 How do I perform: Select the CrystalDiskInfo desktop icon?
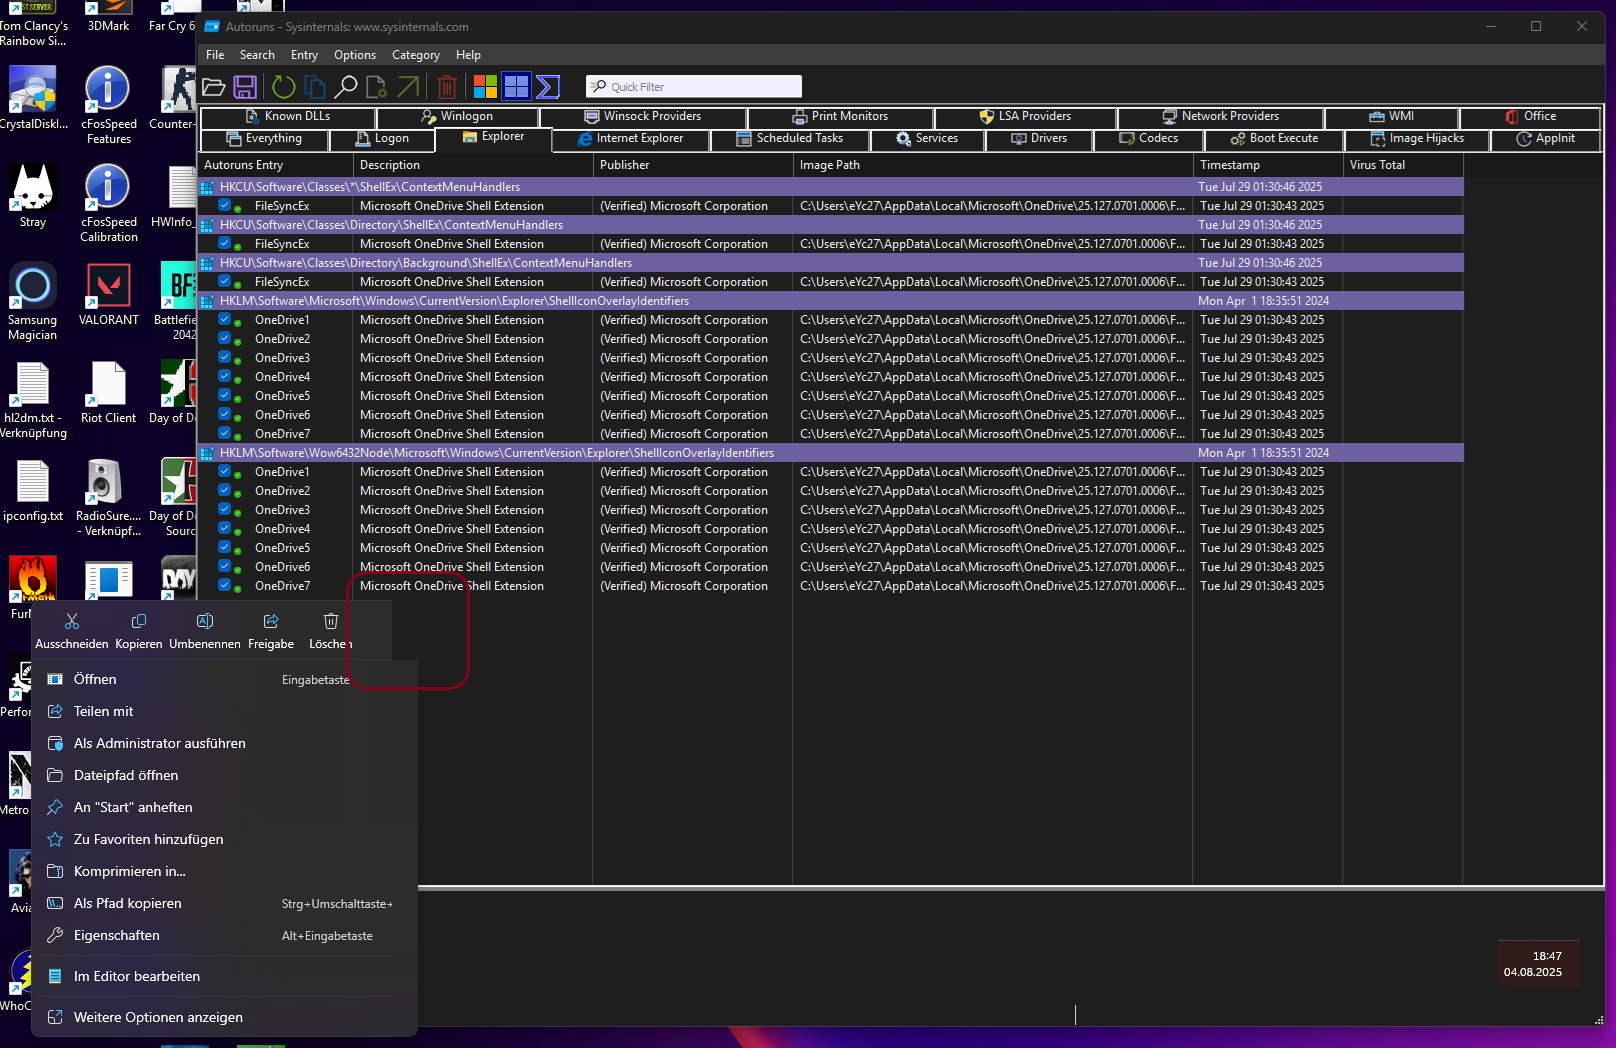coord(33,98)
